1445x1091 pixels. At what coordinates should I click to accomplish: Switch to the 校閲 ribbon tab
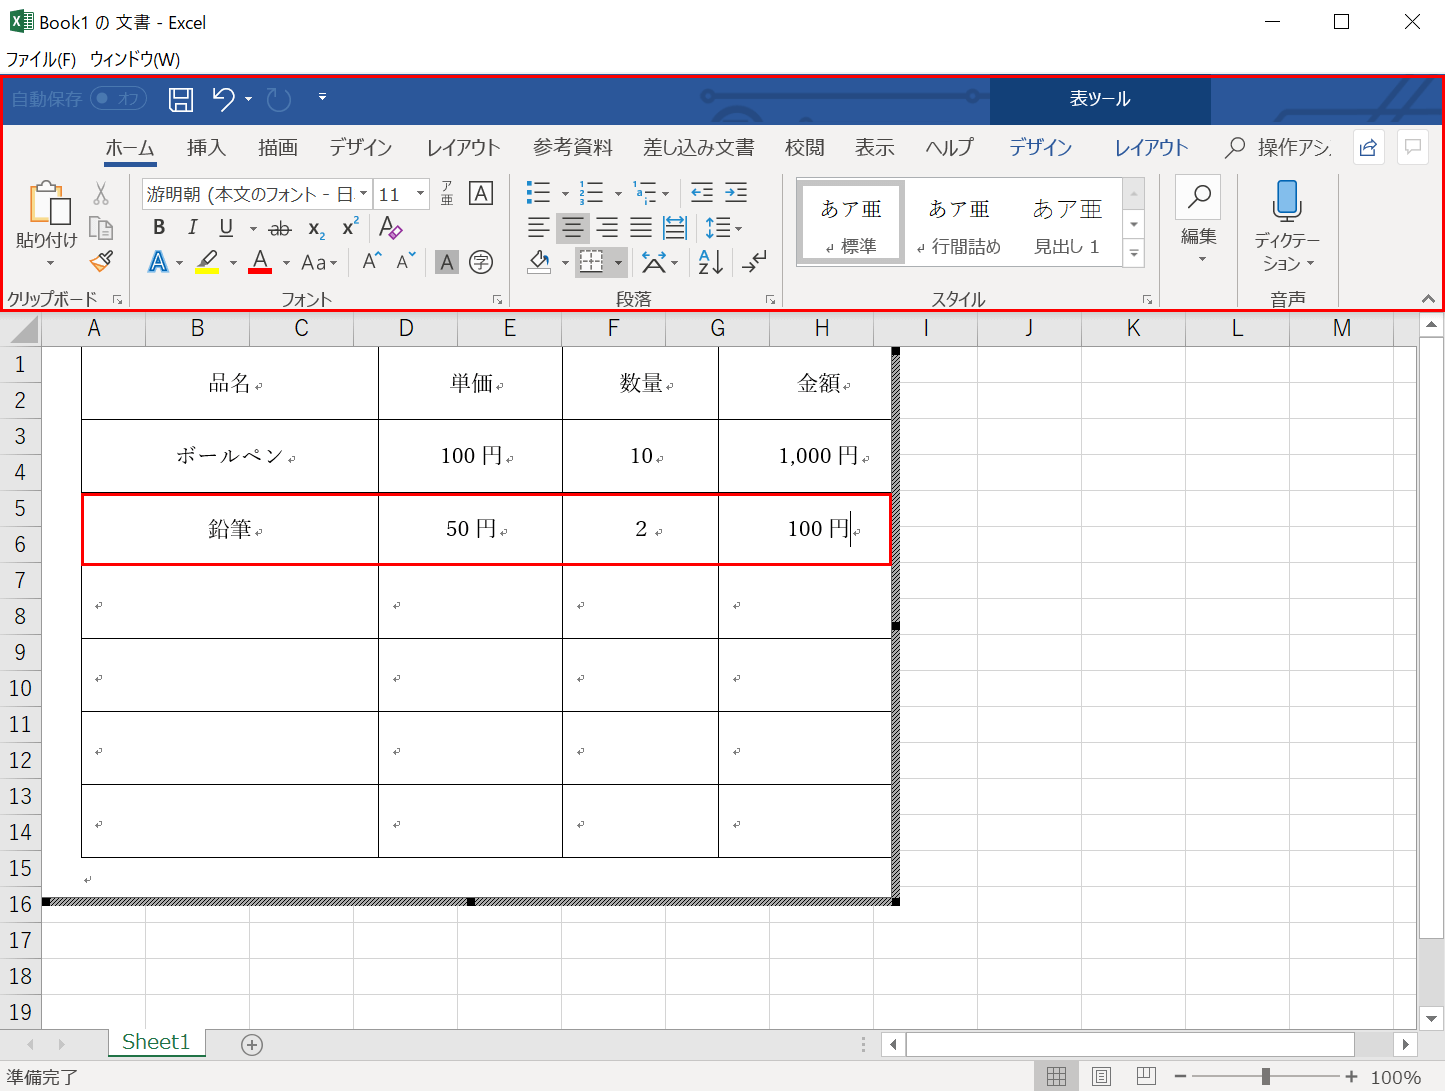point(805,148)
